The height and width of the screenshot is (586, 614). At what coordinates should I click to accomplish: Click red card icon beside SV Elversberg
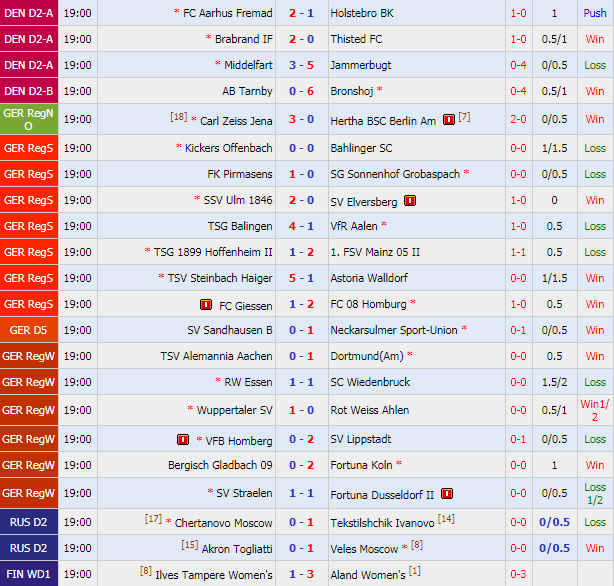click(x=410, y=201)
